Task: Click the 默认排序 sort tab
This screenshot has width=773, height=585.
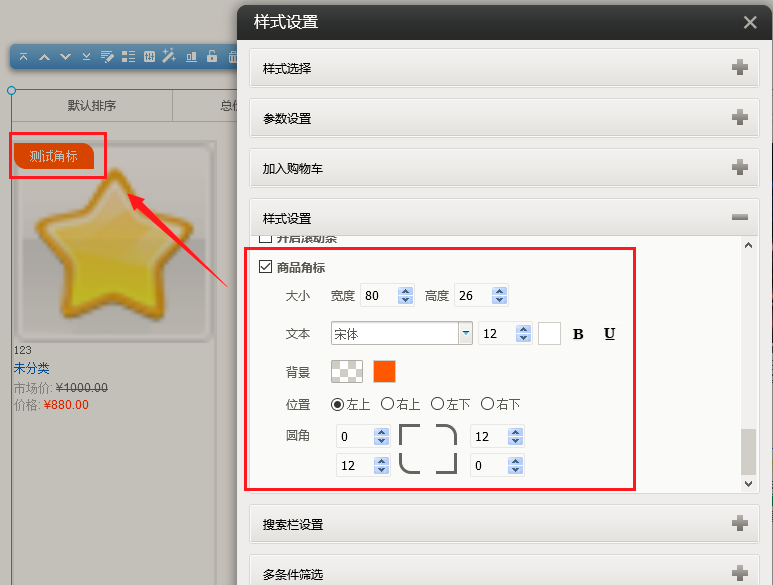Action: (x=92, y=105)
